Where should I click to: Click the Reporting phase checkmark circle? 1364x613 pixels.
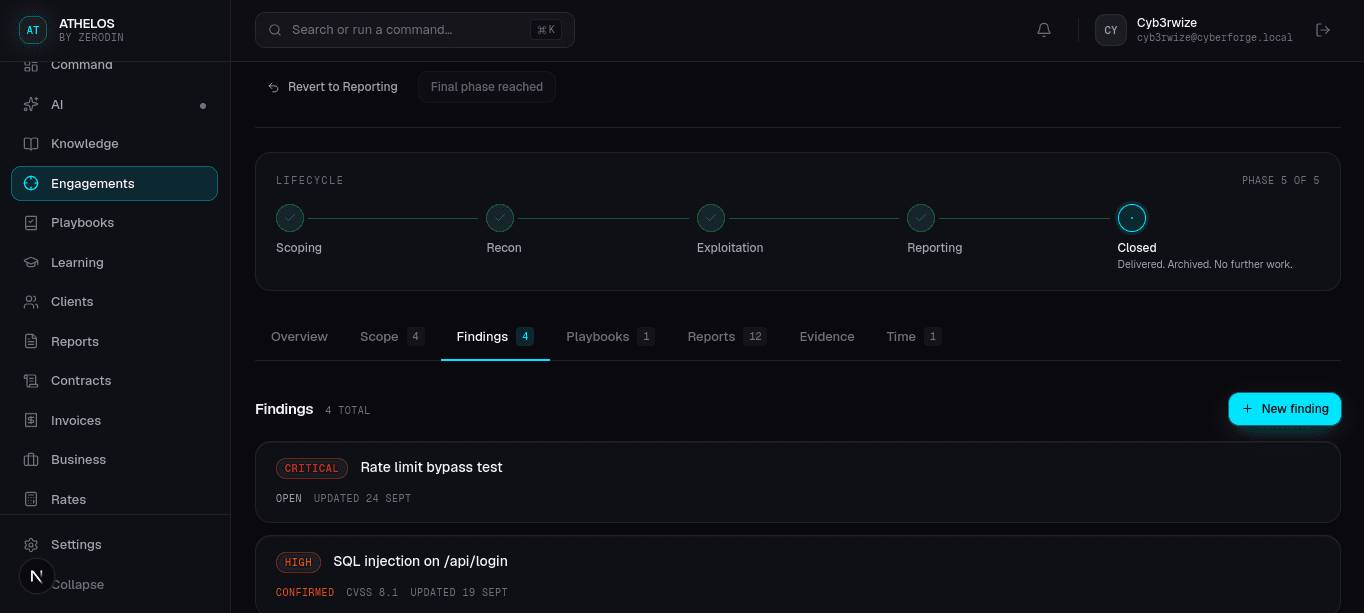pyautogui.click(x=921, y=218)
